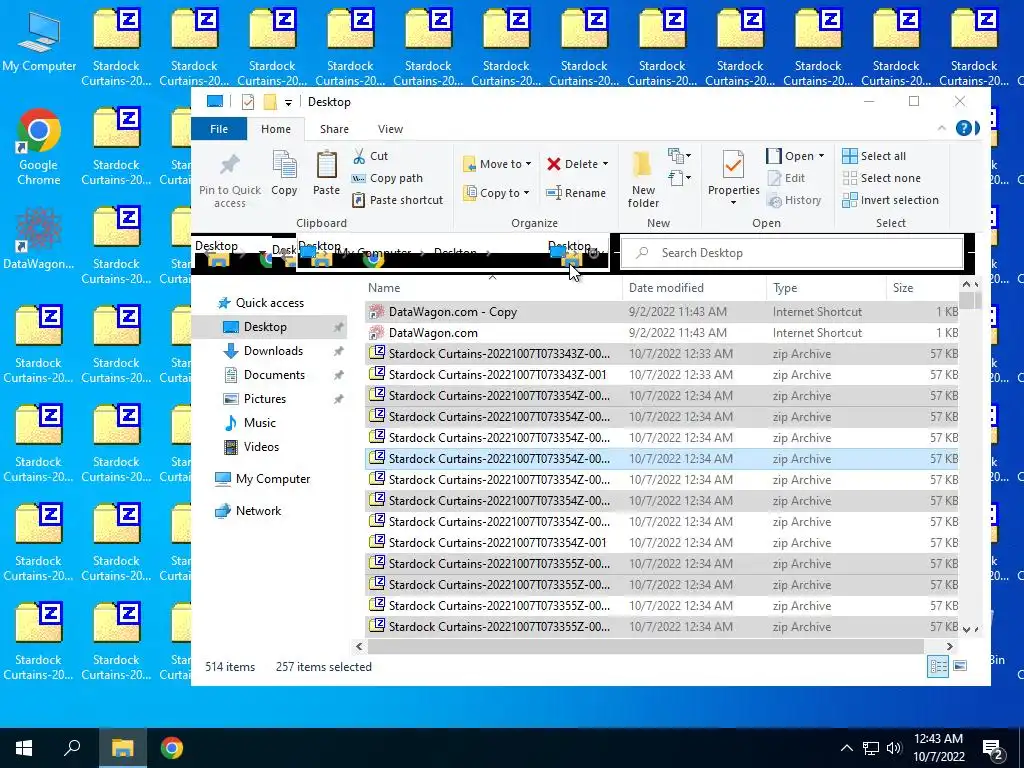Create a New folder from the ribbon
The height and width of the screenshot is (768, 1024).
643,179
